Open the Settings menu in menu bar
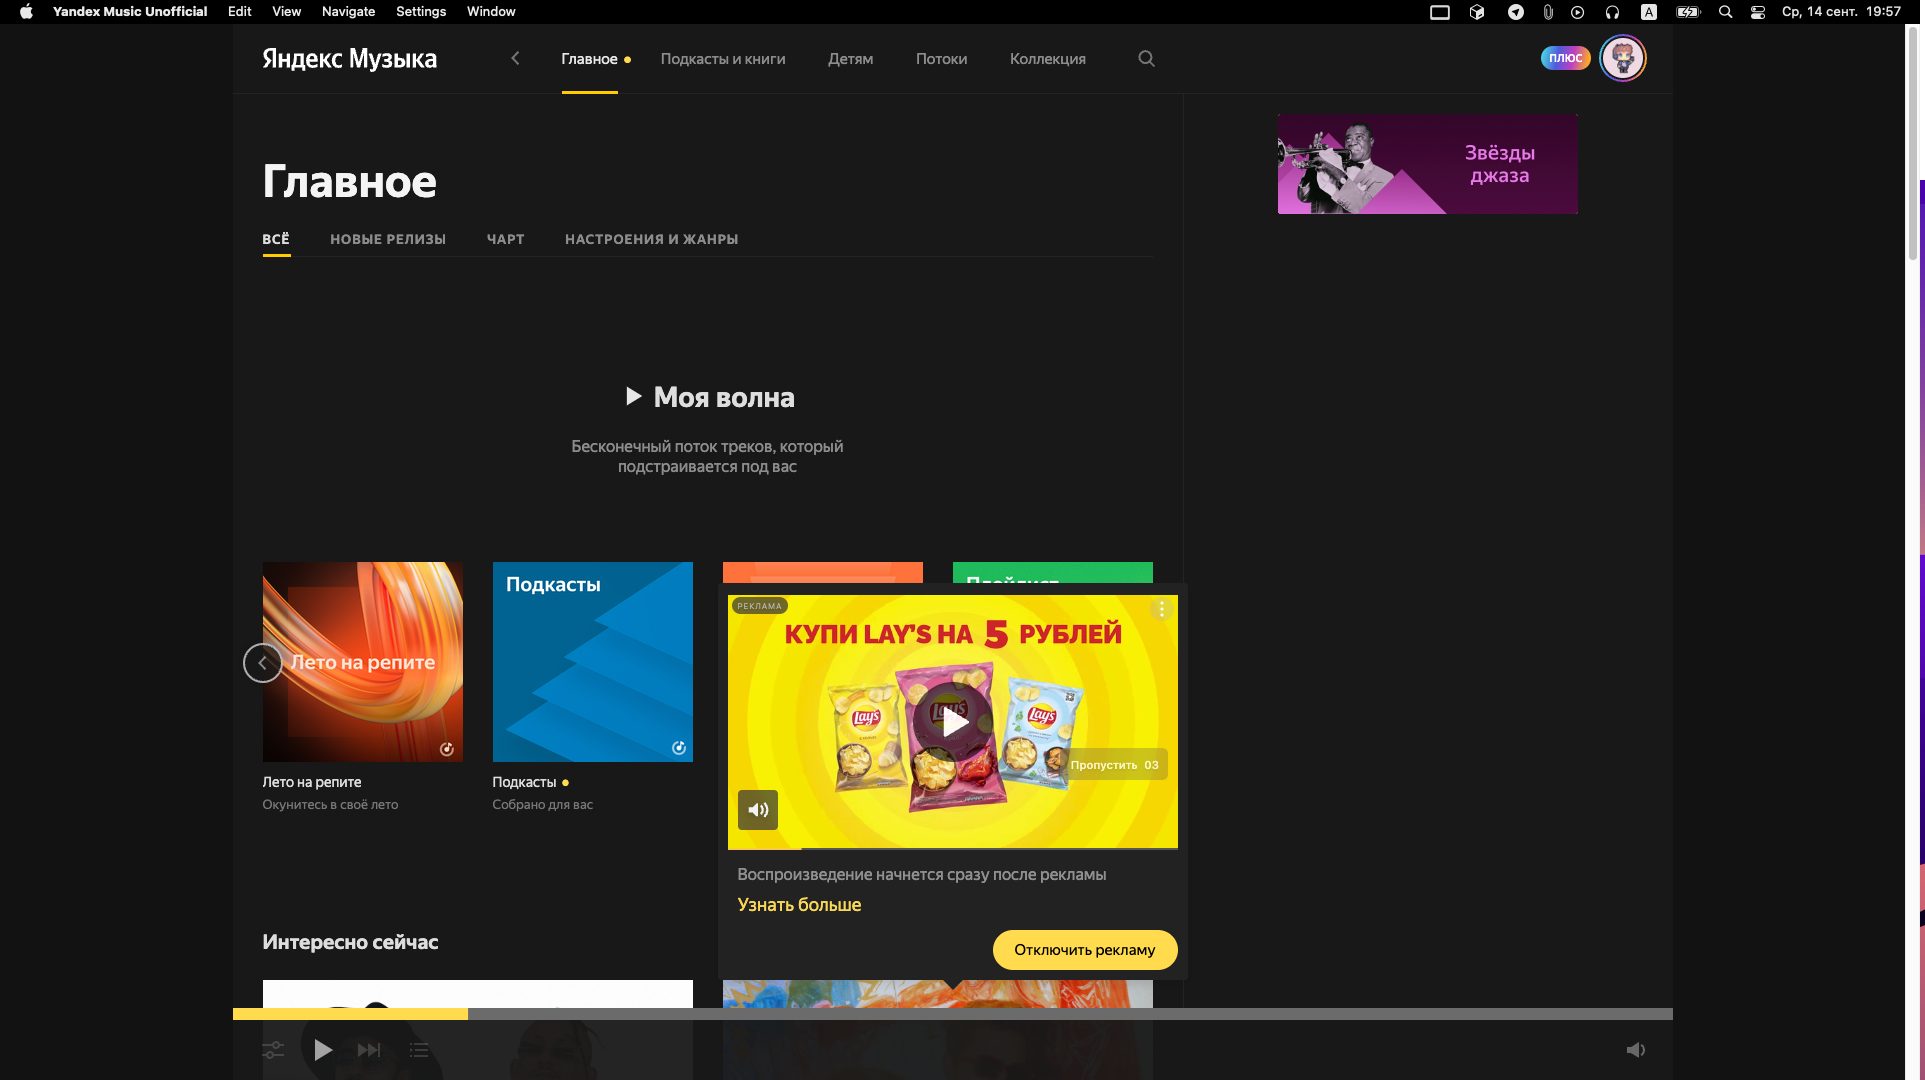The width and height of the screenshot is (1925, 1080). click(x=420, y=11)
